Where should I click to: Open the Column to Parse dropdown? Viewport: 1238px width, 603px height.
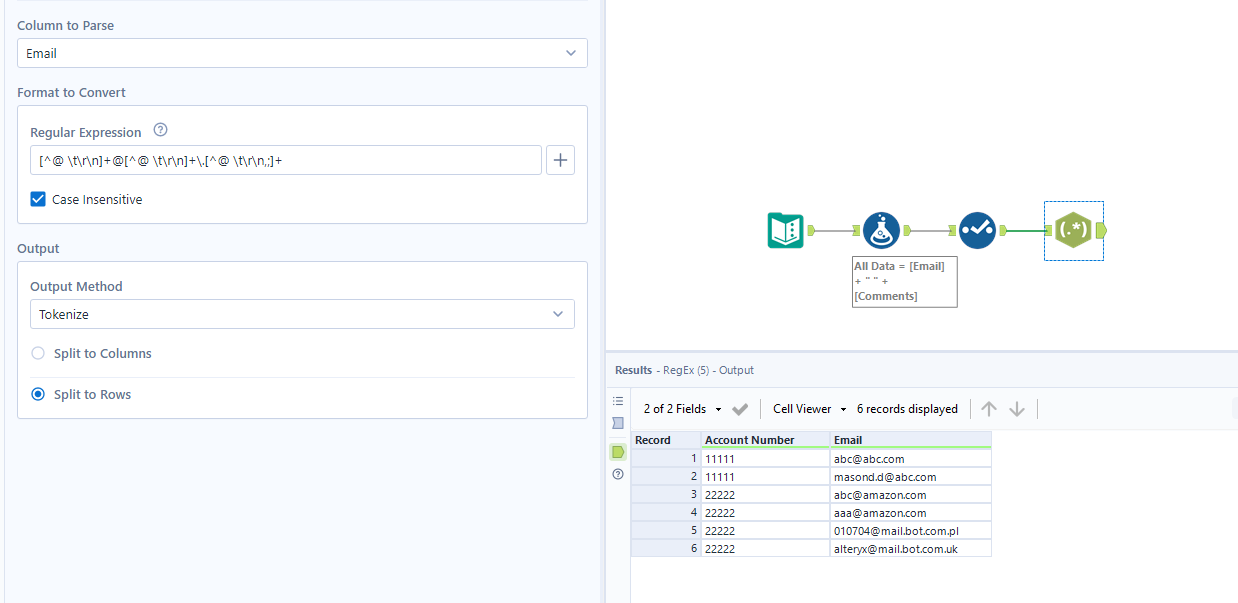click(x=302, y=53)
